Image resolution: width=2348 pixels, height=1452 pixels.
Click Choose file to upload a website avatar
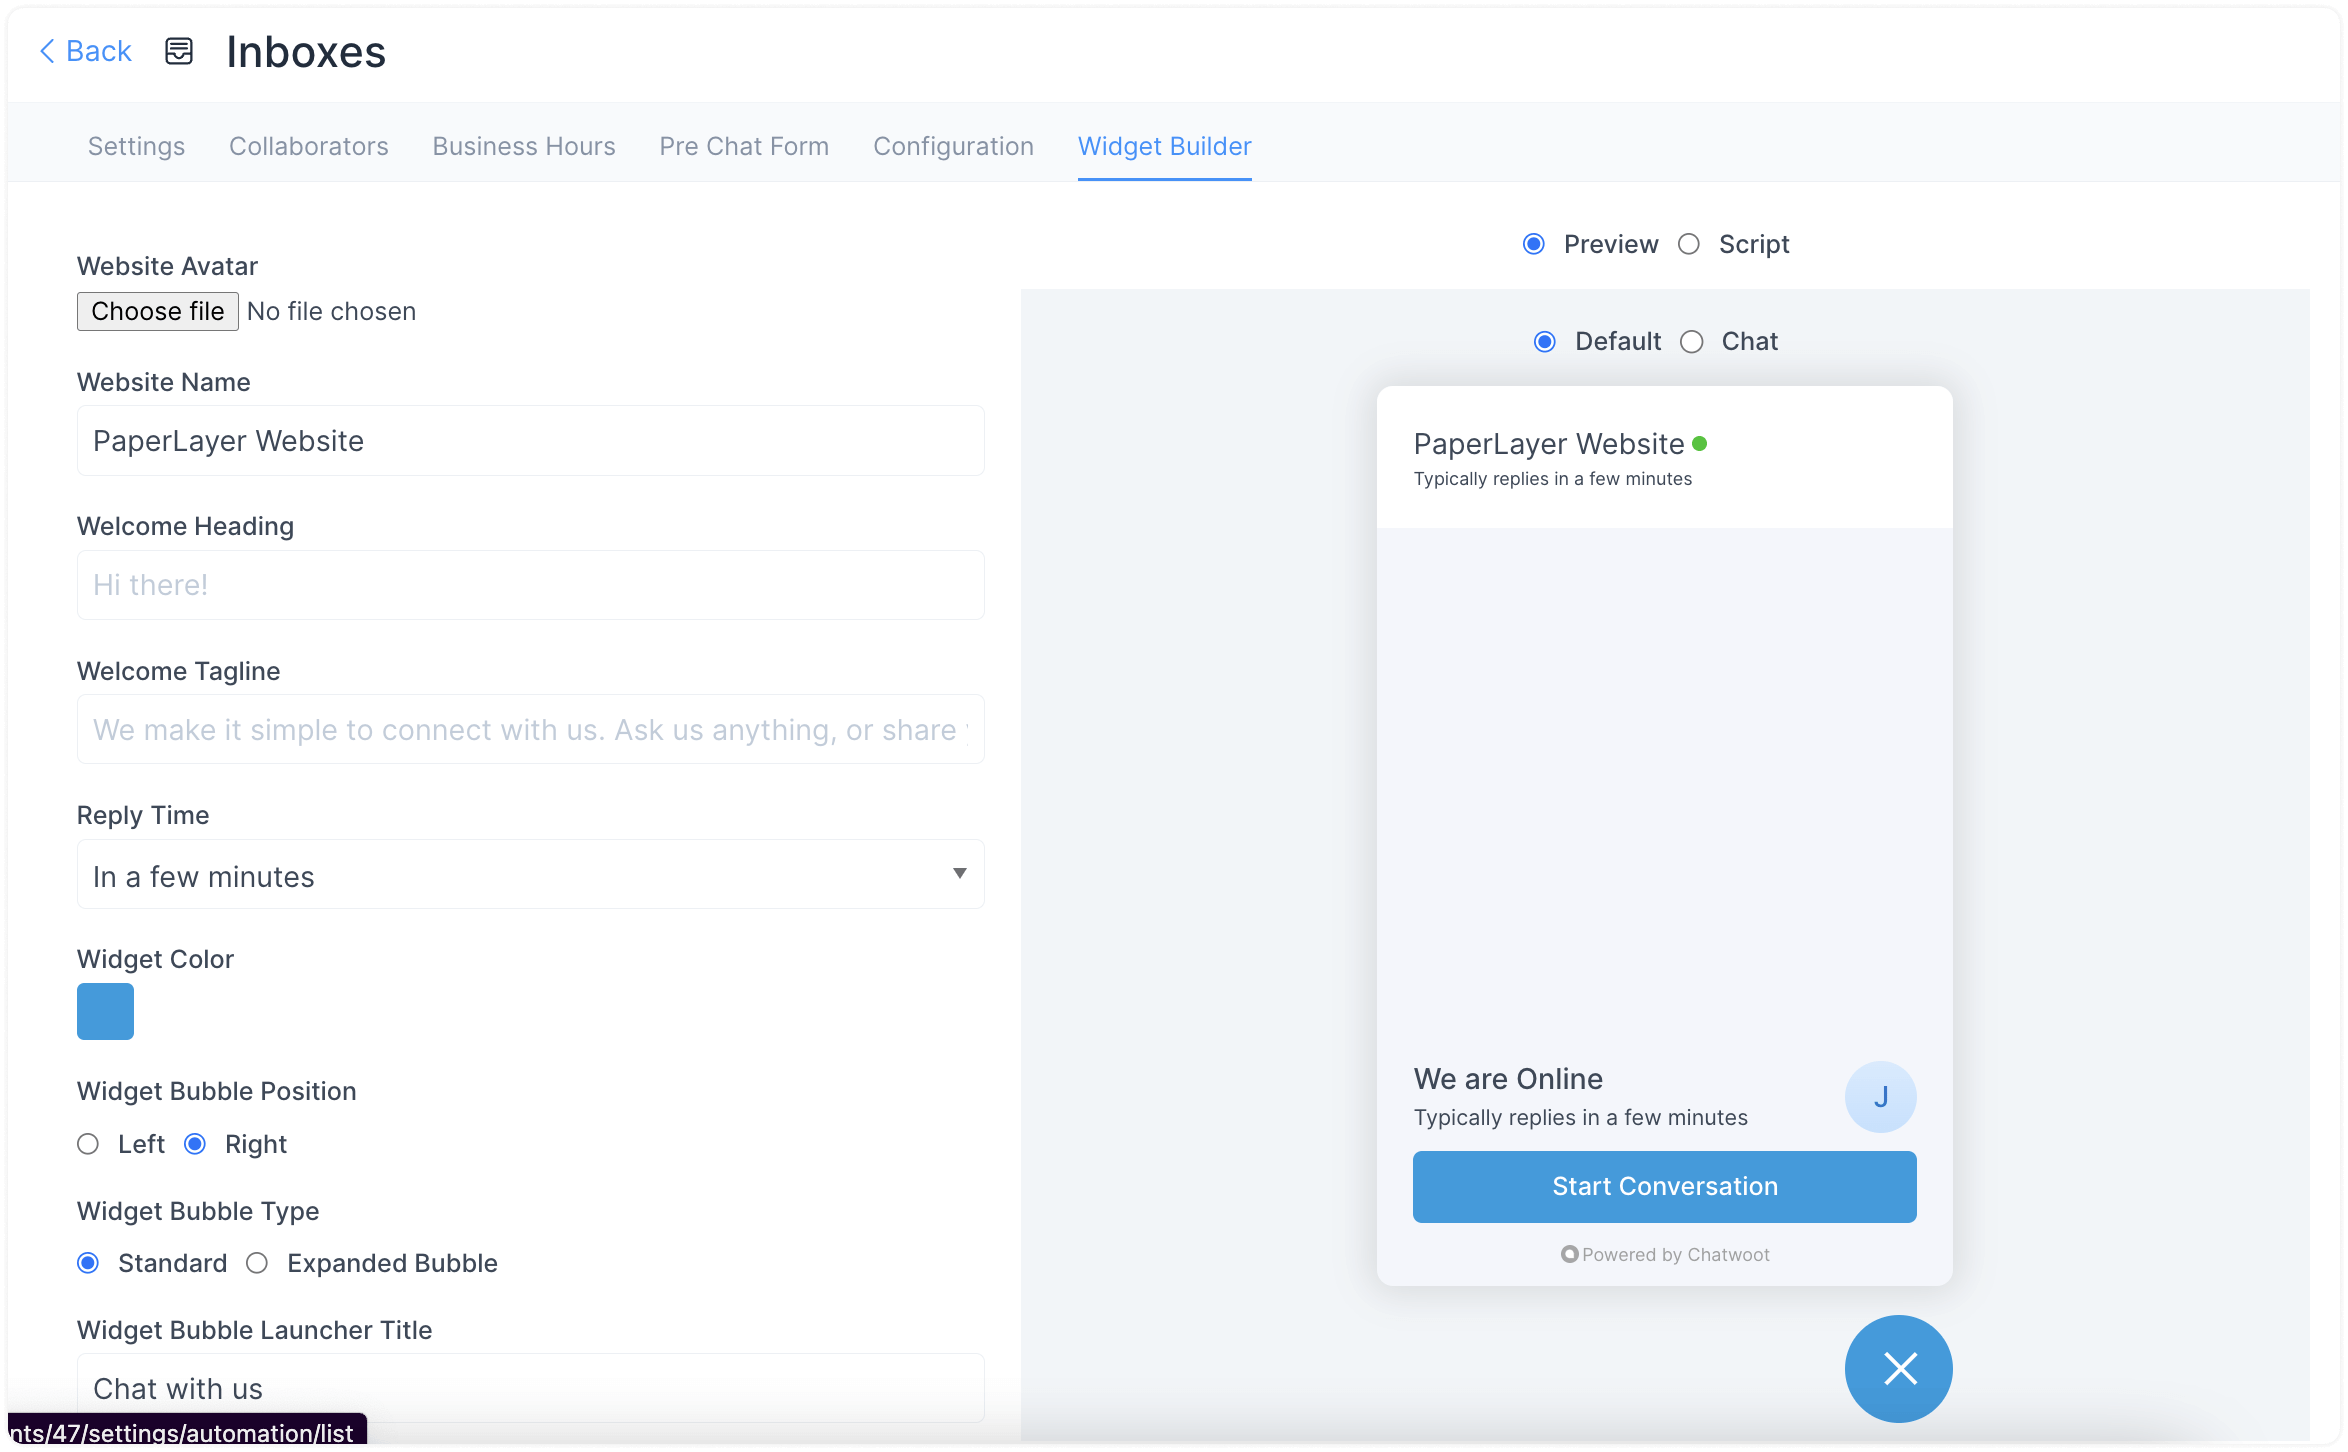[157, 311]
